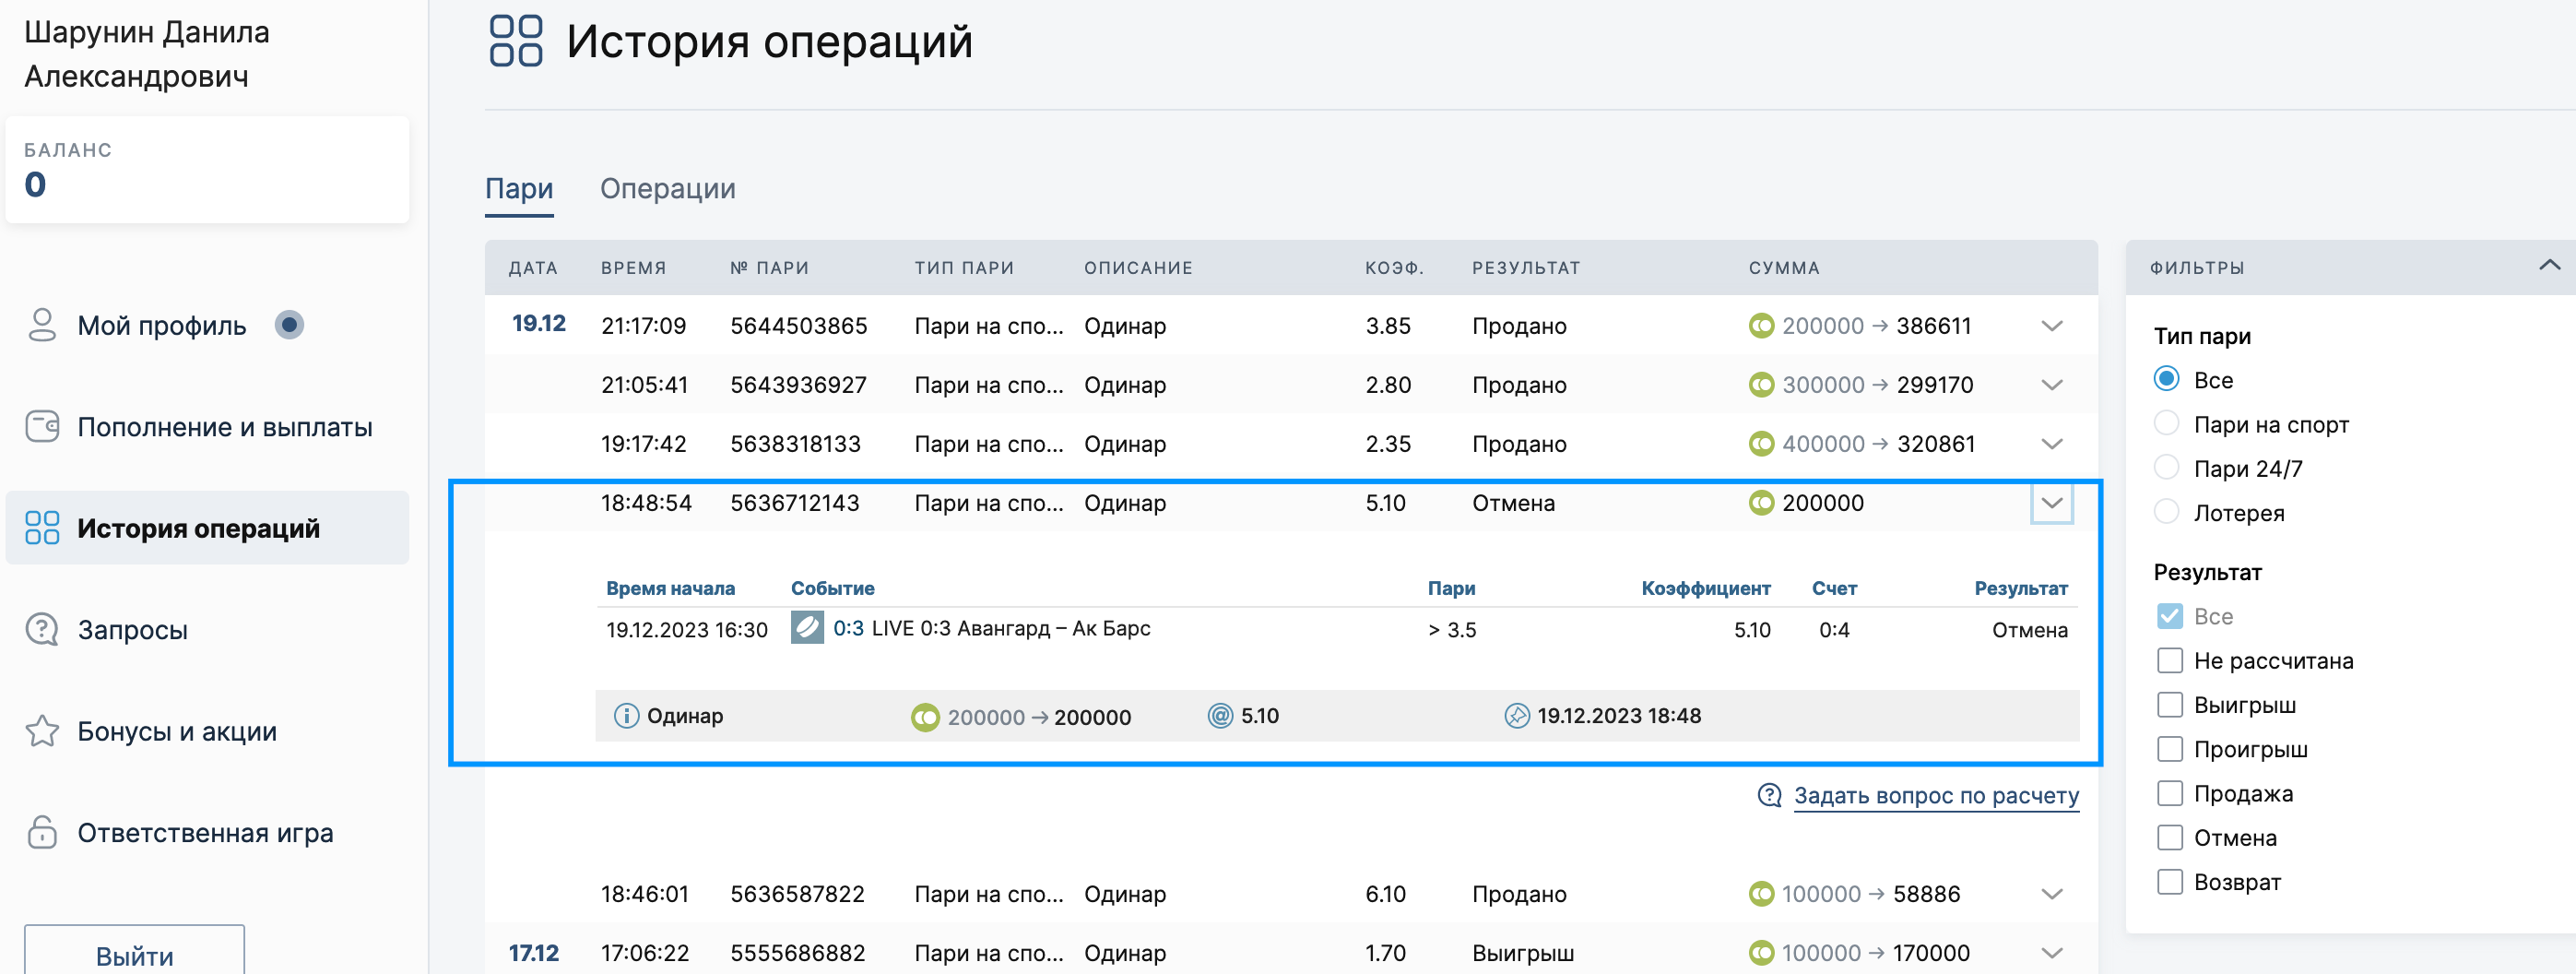Expand bet 5644503865 details chevron
Screen dimensions: 2576x974
coord(2052,326)
